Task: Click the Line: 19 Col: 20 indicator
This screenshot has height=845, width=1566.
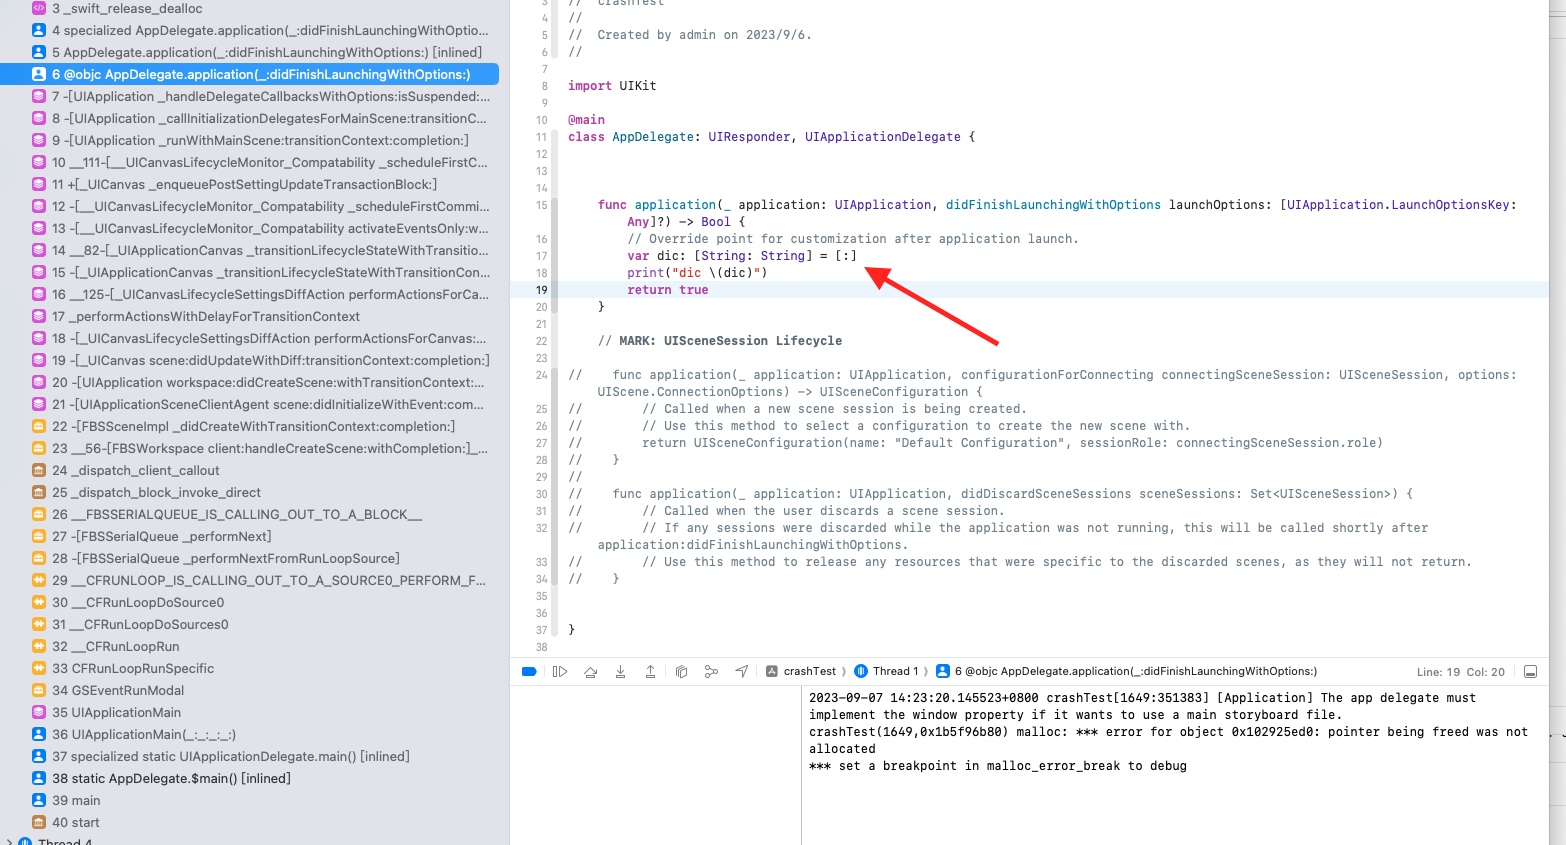Action: coord(1460,672)
